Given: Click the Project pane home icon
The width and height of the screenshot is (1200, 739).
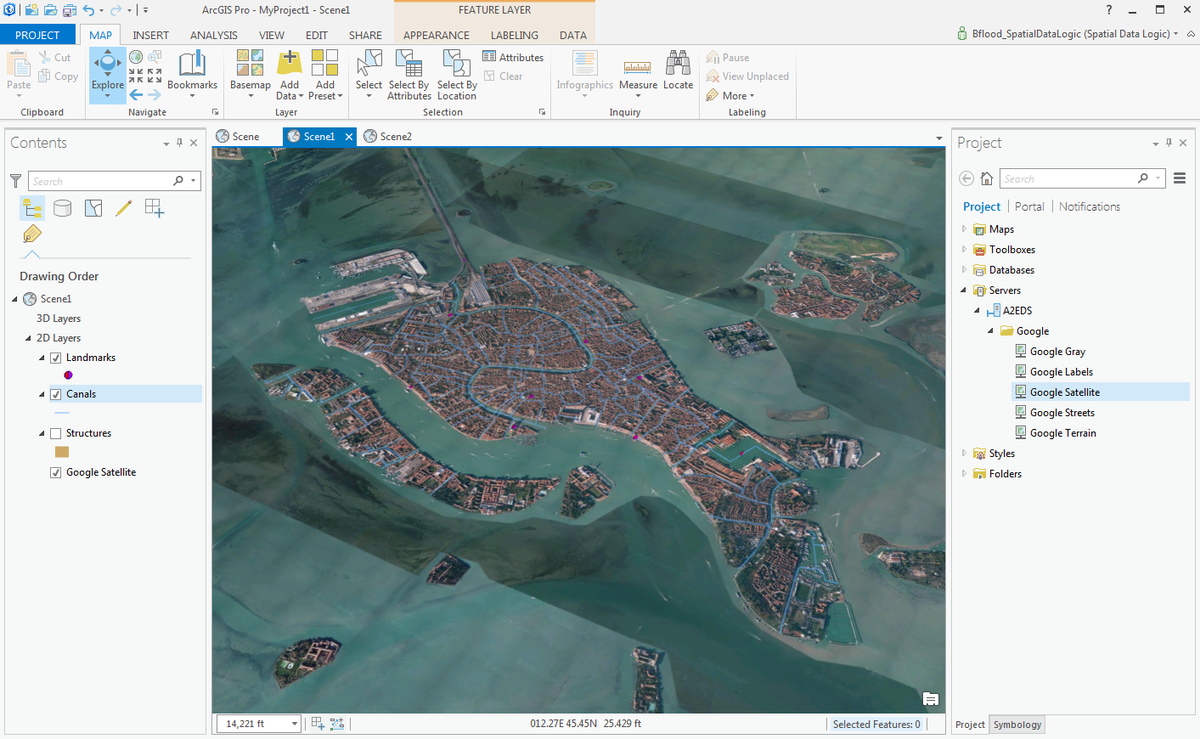Looking at the screenshot, I should [987, 179].
